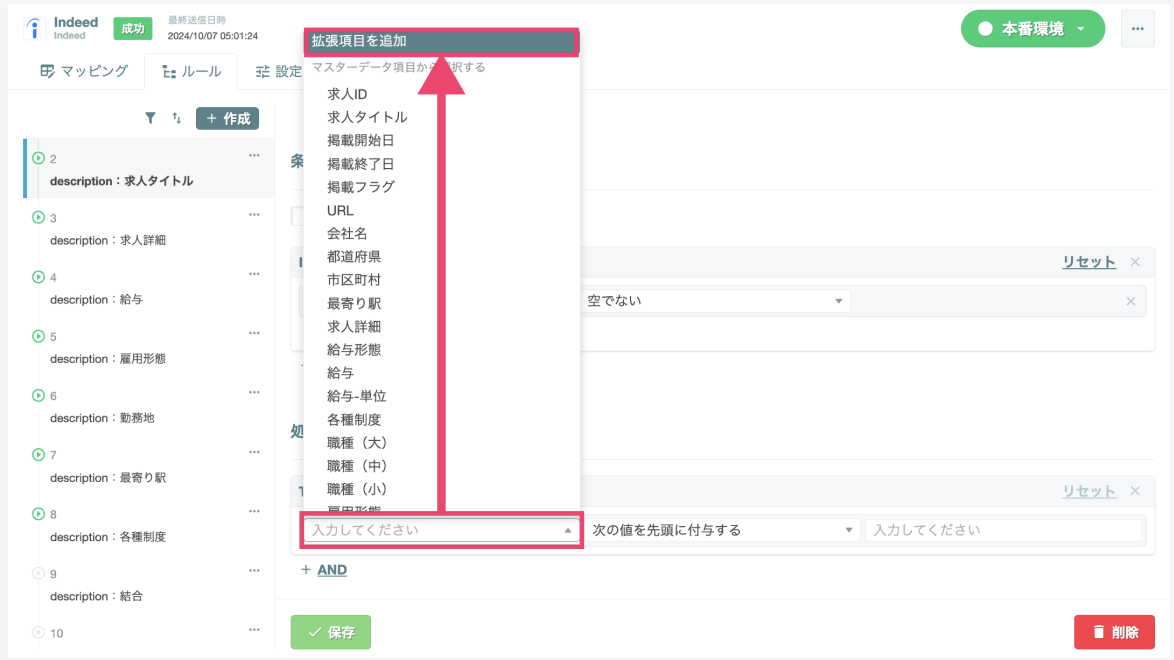Screen dimensions: 1174x660
Task: Click the Indeed logo icon
Action: (x=34, y=28)
